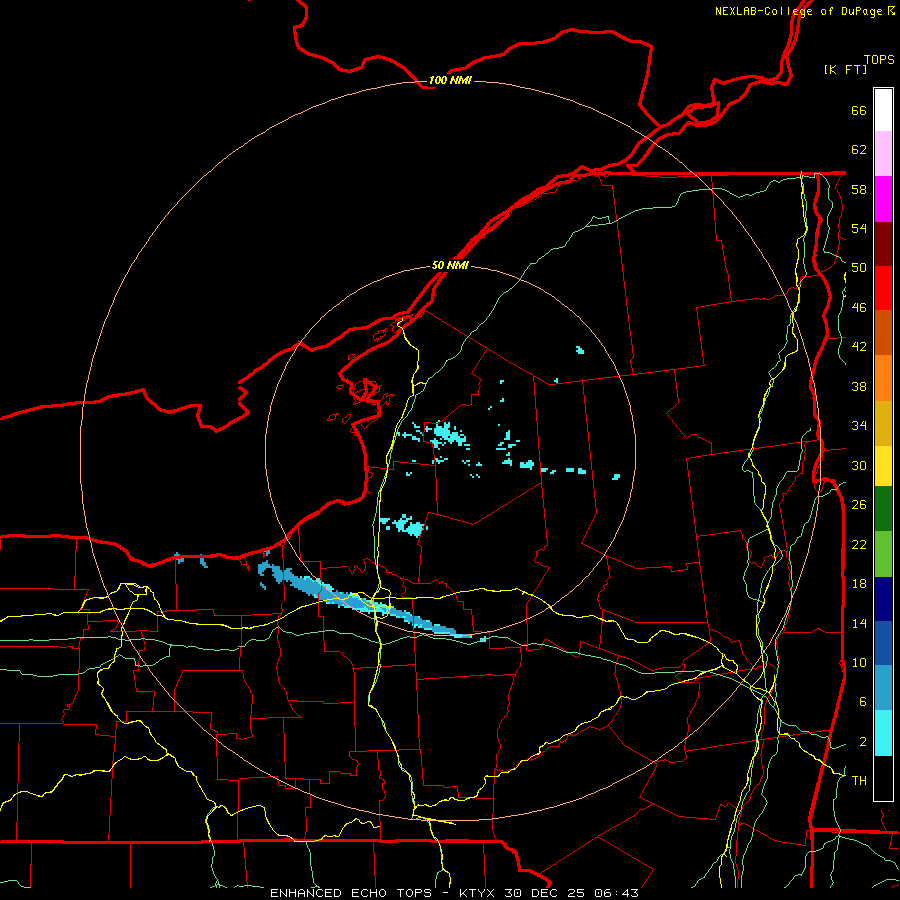Click the 46 legend label
The width and height of the screenshot is (900, 900).
click(x=859, y=307)
